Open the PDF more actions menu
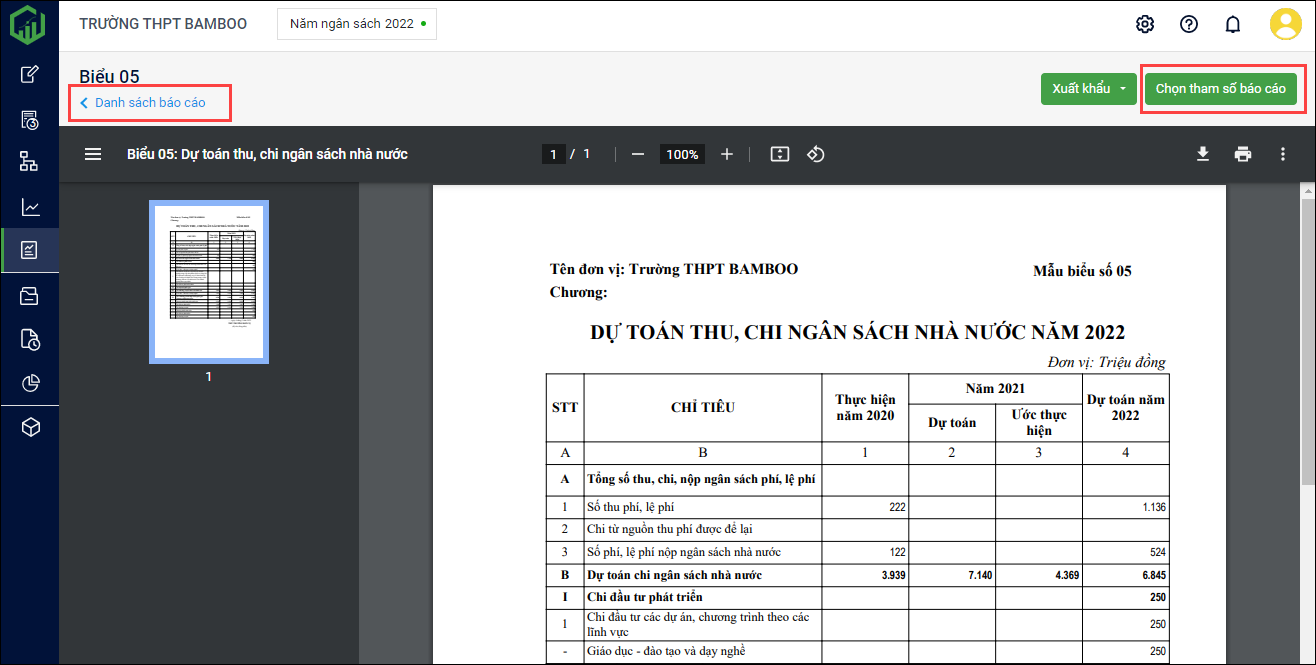1316x665 pixels. pyautogui.click(x=1283, y=154)
